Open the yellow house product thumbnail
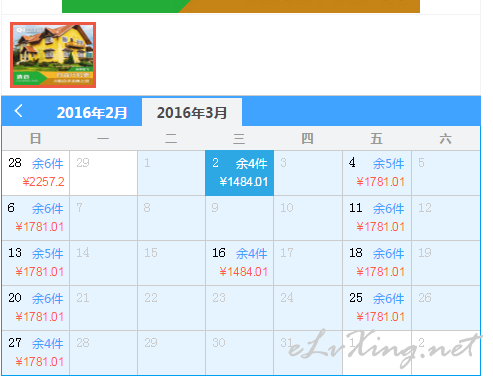This screenshot has height=381, width=493. tap(53, 55)
